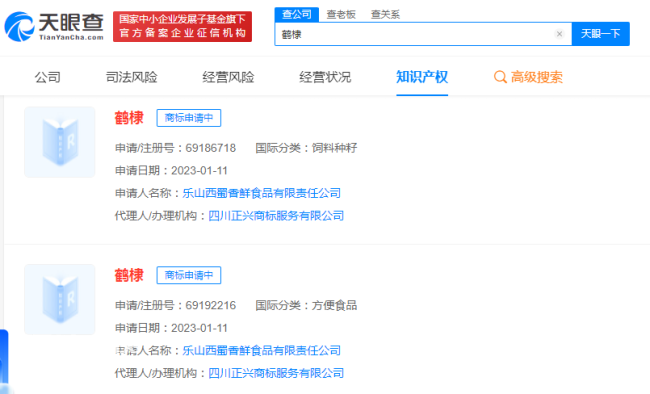This screenshot has width=650, height=394.
Task: Click 商标申请中 tag on 饲料种籽 entry
Action: 189,118
